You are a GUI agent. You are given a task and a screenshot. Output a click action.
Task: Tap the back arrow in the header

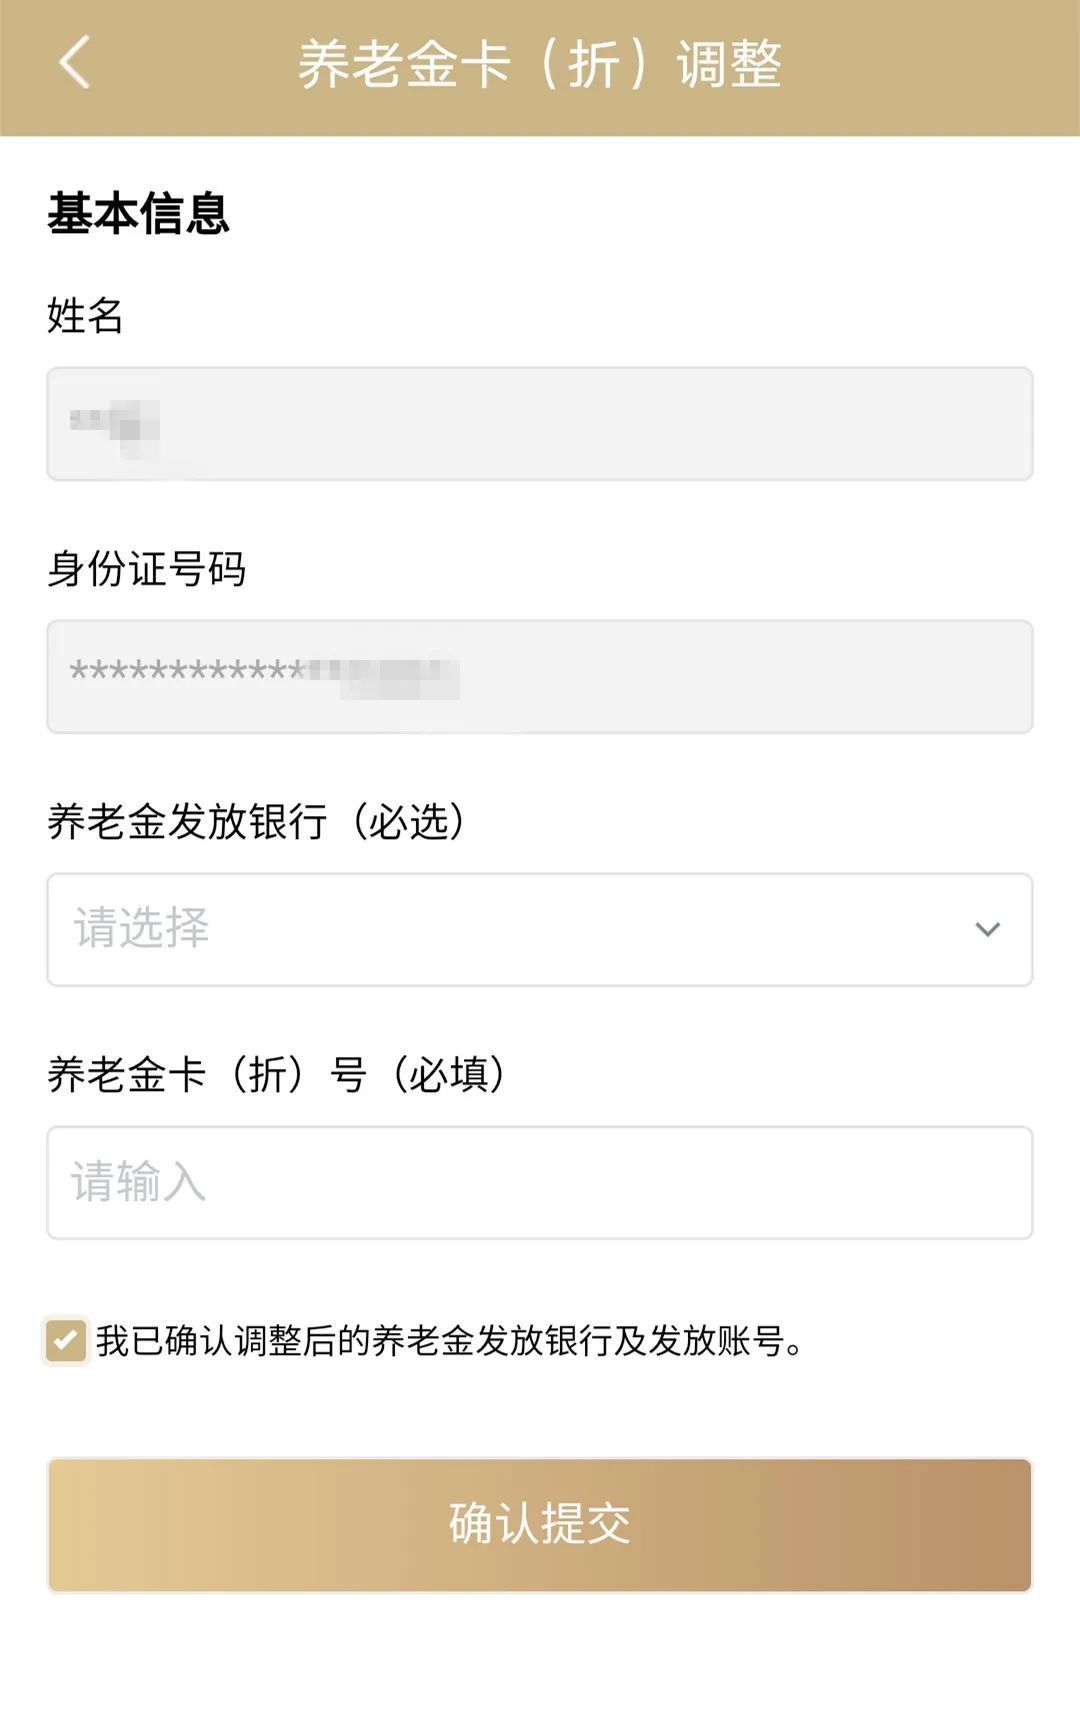point(75,63)
